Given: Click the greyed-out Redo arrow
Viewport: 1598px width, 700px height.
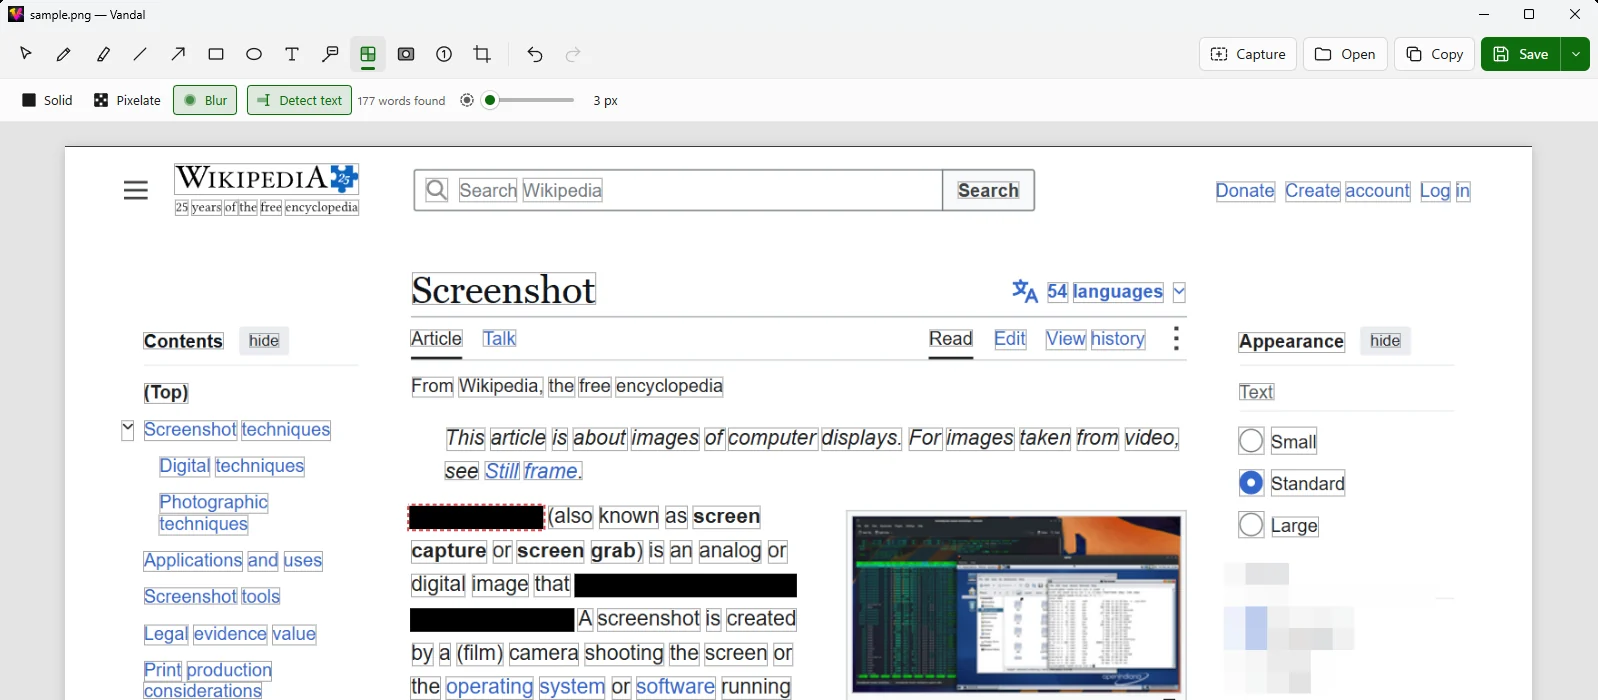Looking at the screenshot, I should (x=573, y=54).
